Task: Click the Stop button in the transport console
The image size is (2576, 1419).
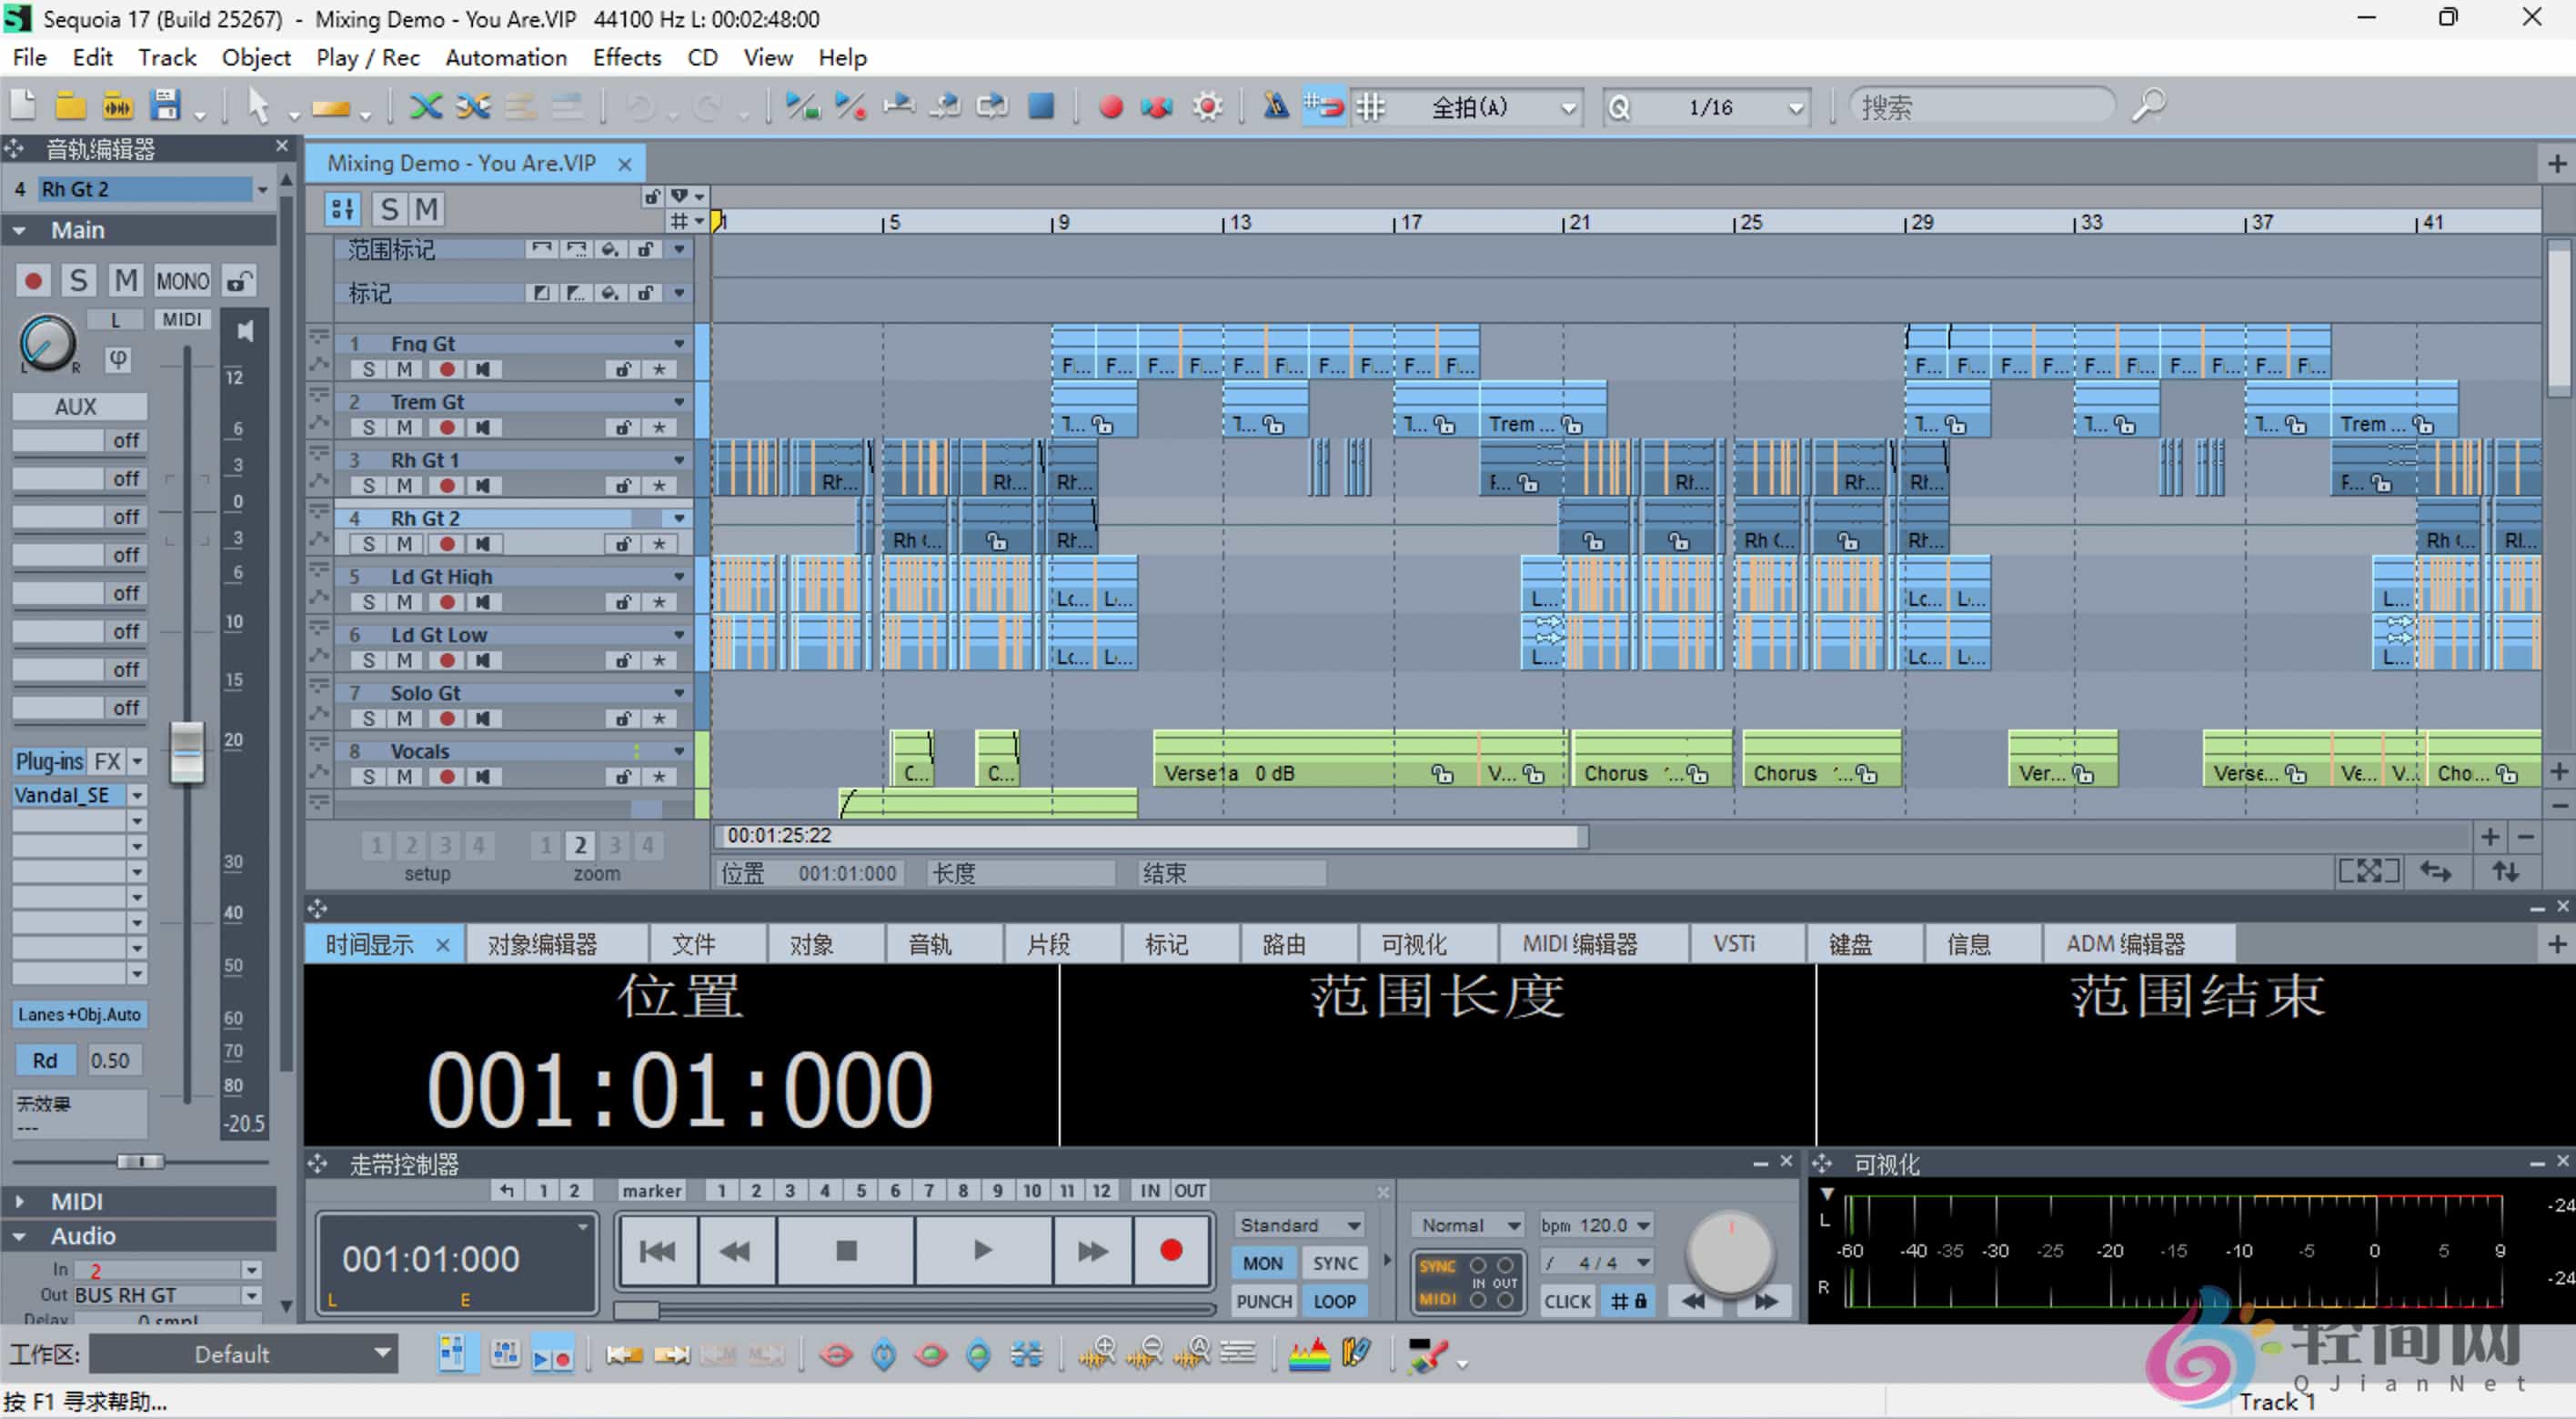Action: point(846,1250)
